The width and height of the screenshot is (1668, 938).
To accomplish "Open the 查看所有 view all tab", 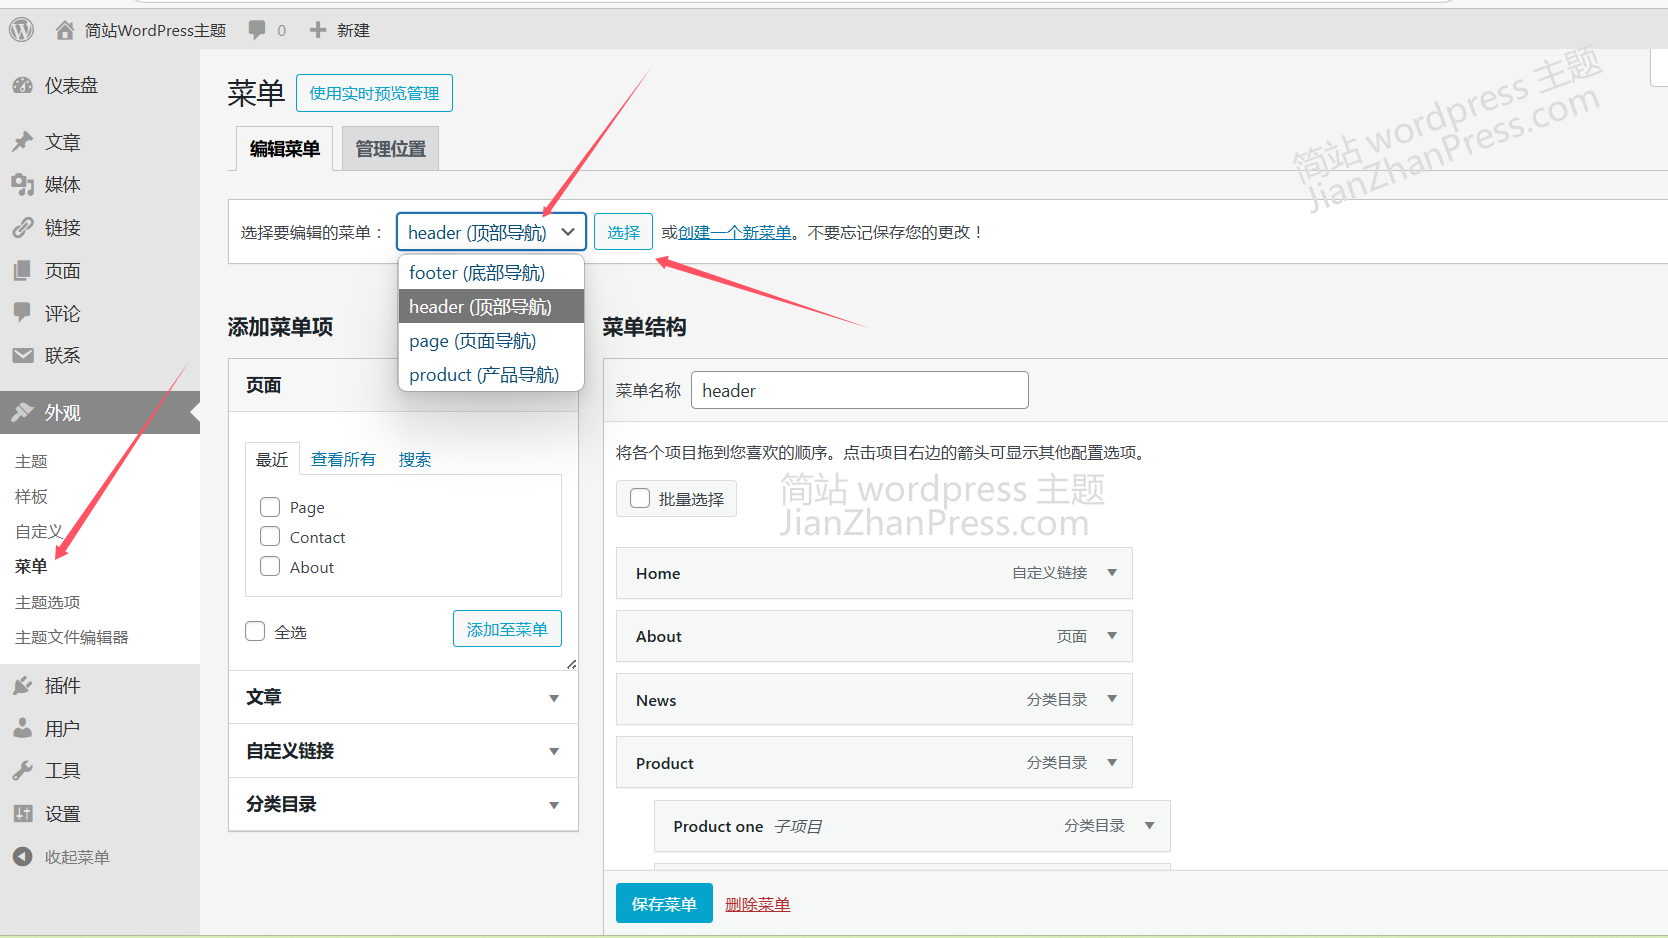I will coord(343,459).
